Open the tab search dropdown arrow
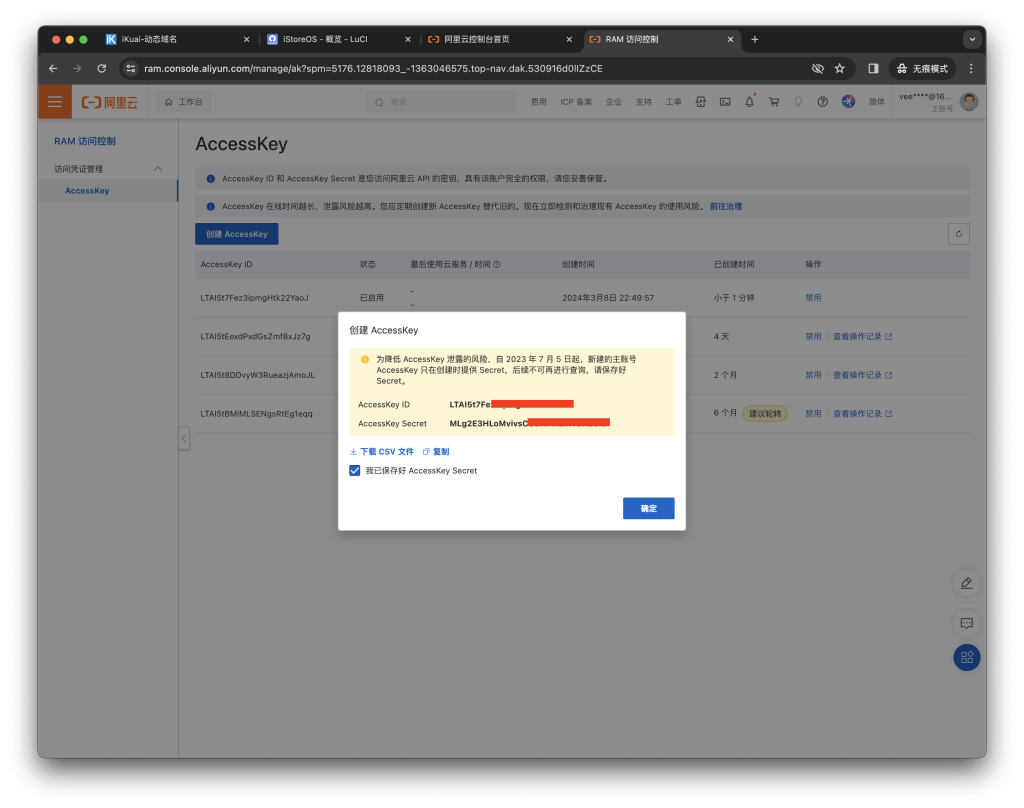The image size is (1024, 808). click(x=972, y=39)
